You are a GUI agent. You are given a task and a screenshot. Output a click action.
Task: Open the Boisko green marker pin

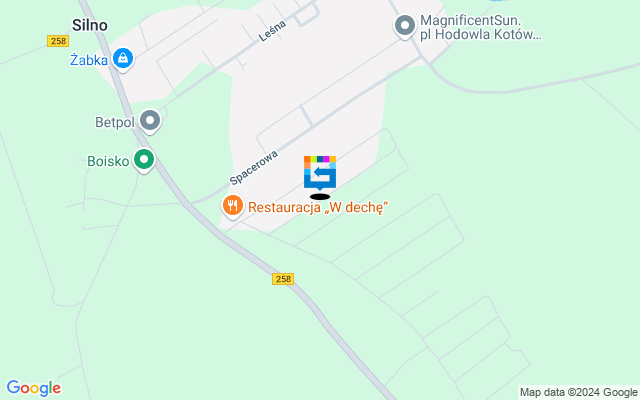(x=144, y=160)
